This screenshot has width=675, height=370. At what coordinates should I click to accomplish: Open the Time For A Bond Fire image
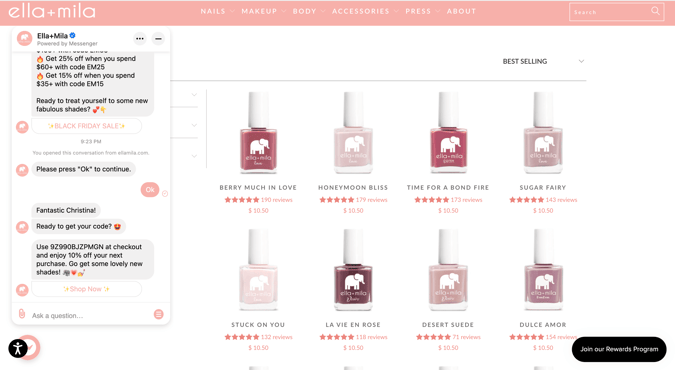coord(448,133)
